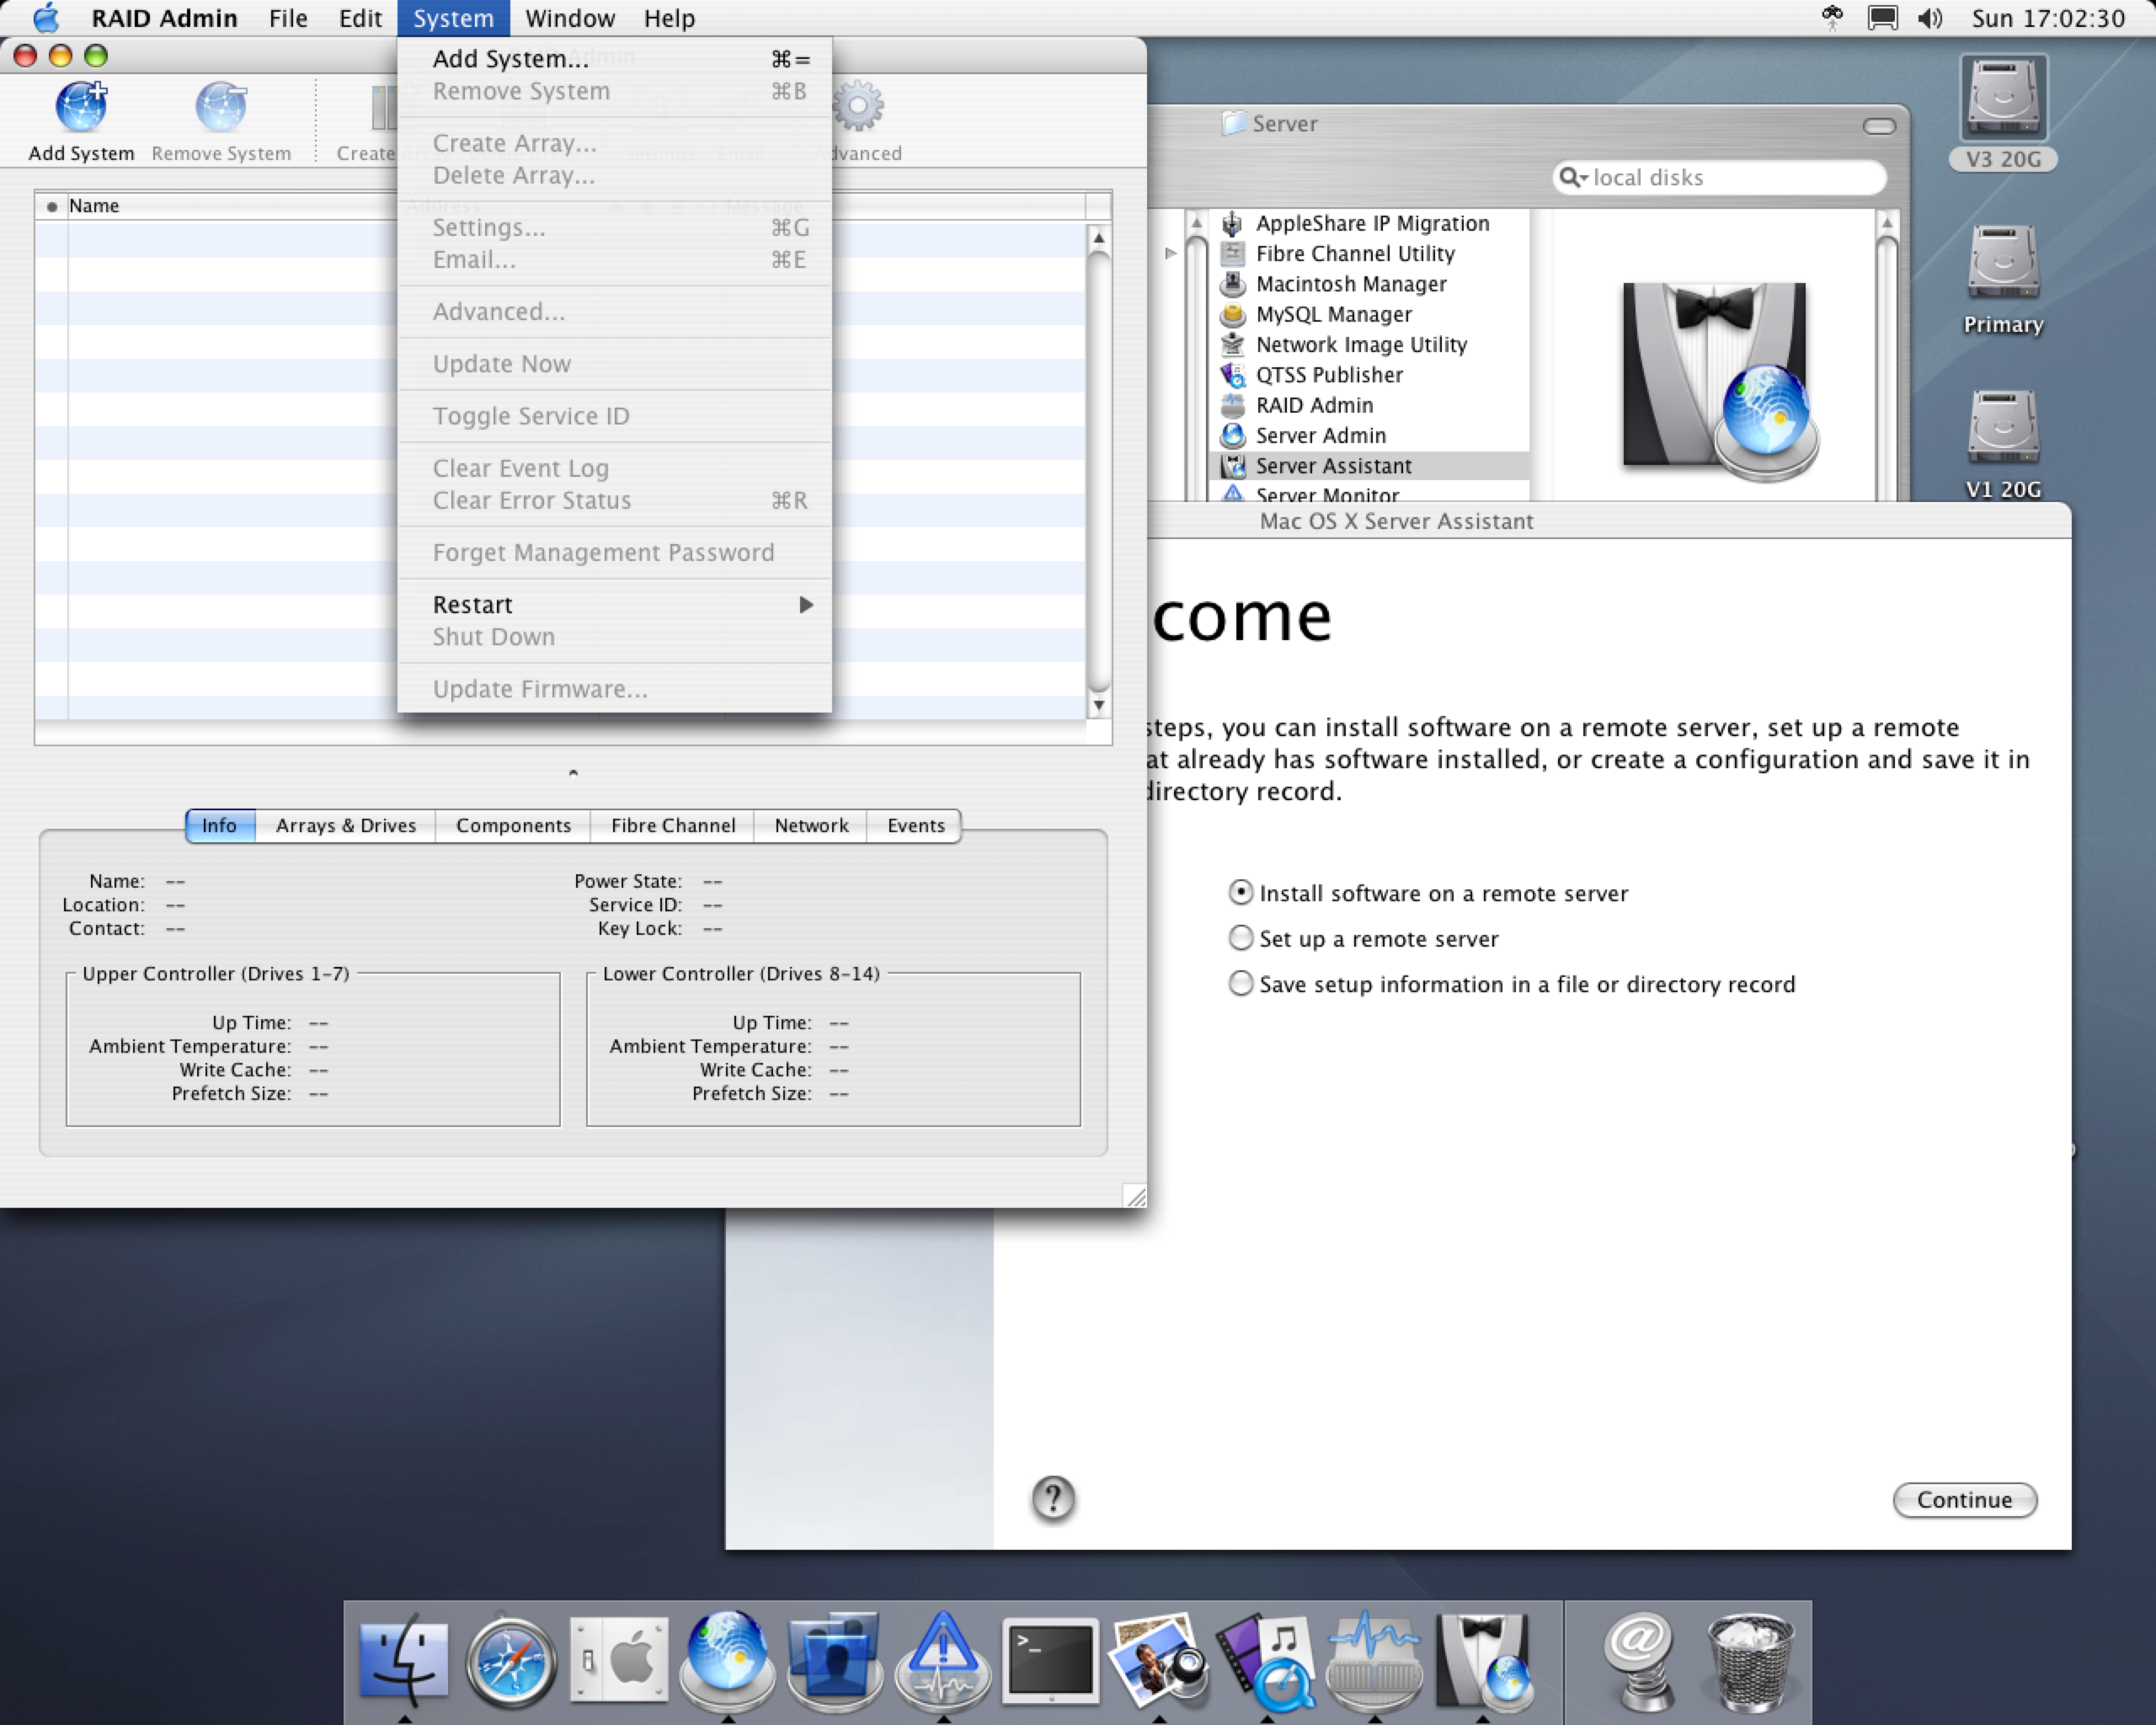Screen dimensions: 2156x1725
Task: Click RAID Admin list scroll-down arrow
Action: click(1098, 705)
